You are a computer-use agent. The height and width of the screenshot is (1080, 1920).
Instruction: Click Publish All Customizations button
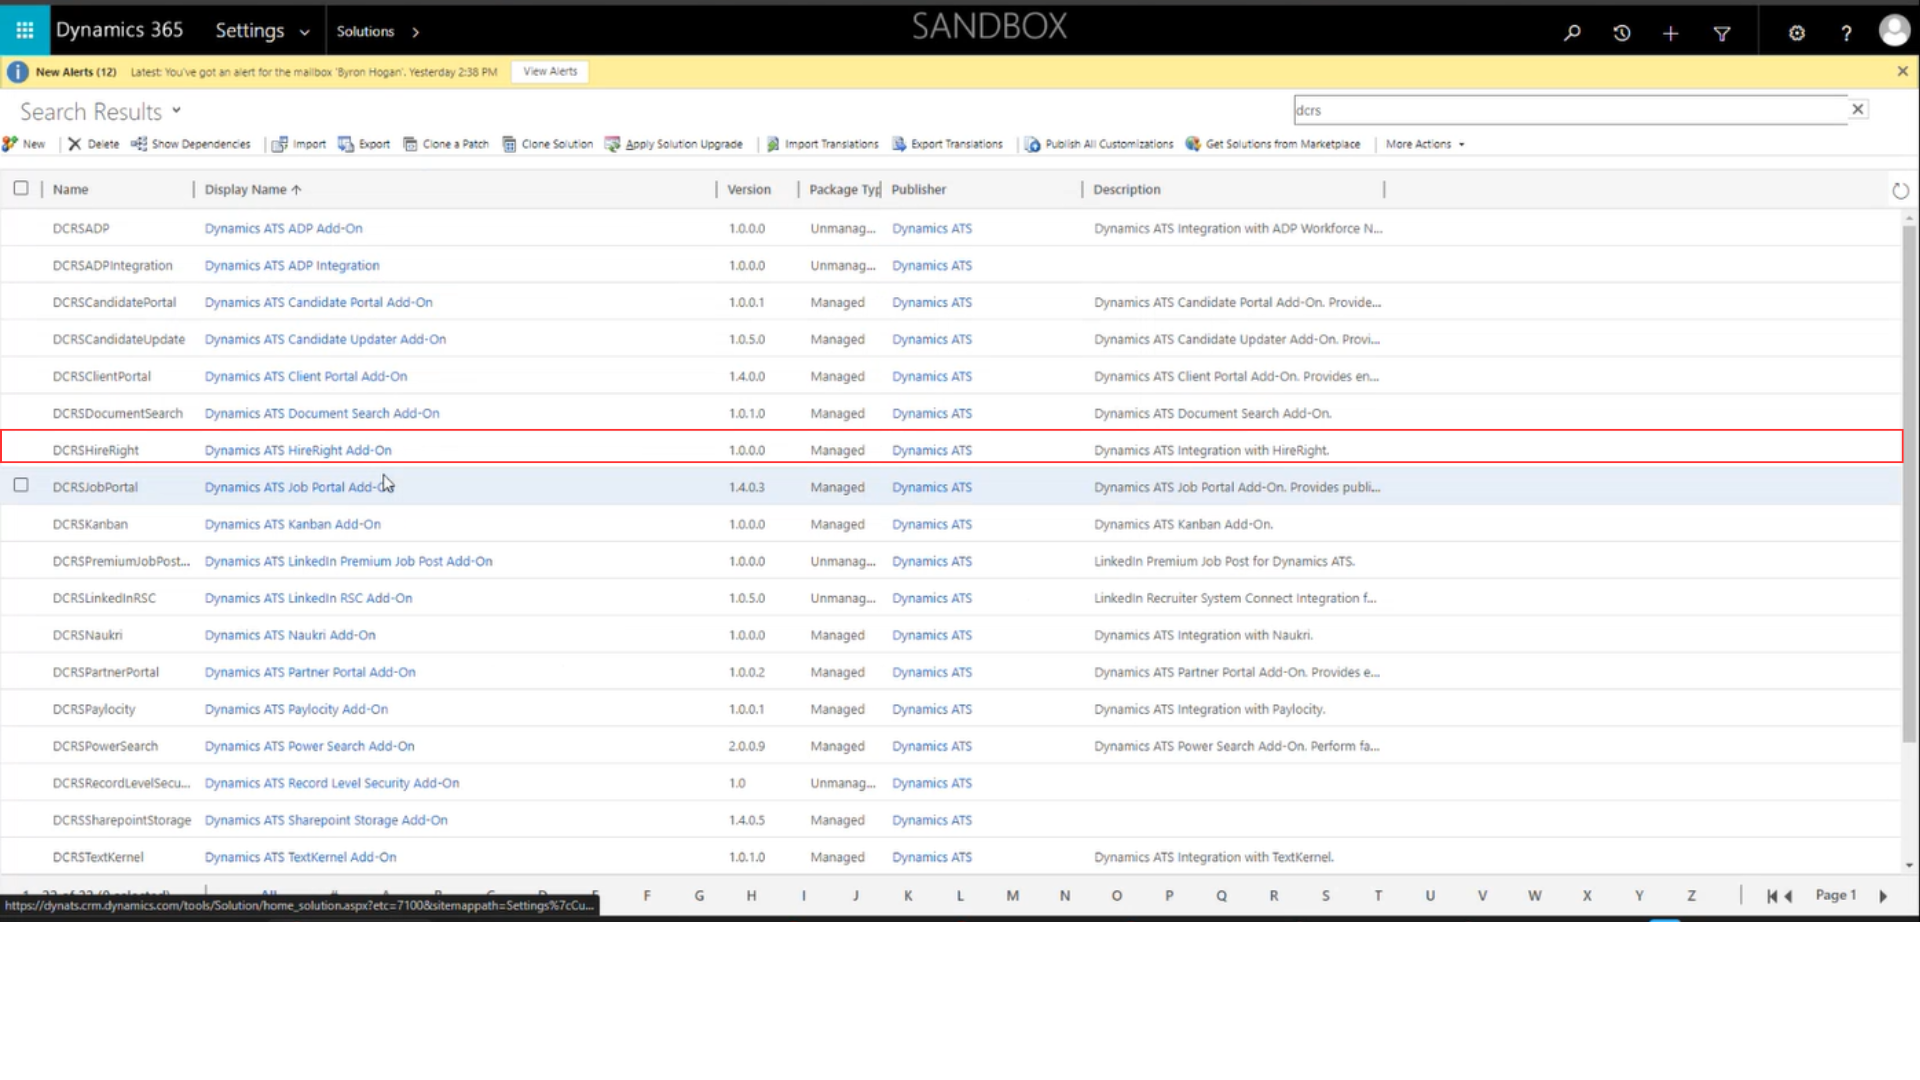[1099, 144]
